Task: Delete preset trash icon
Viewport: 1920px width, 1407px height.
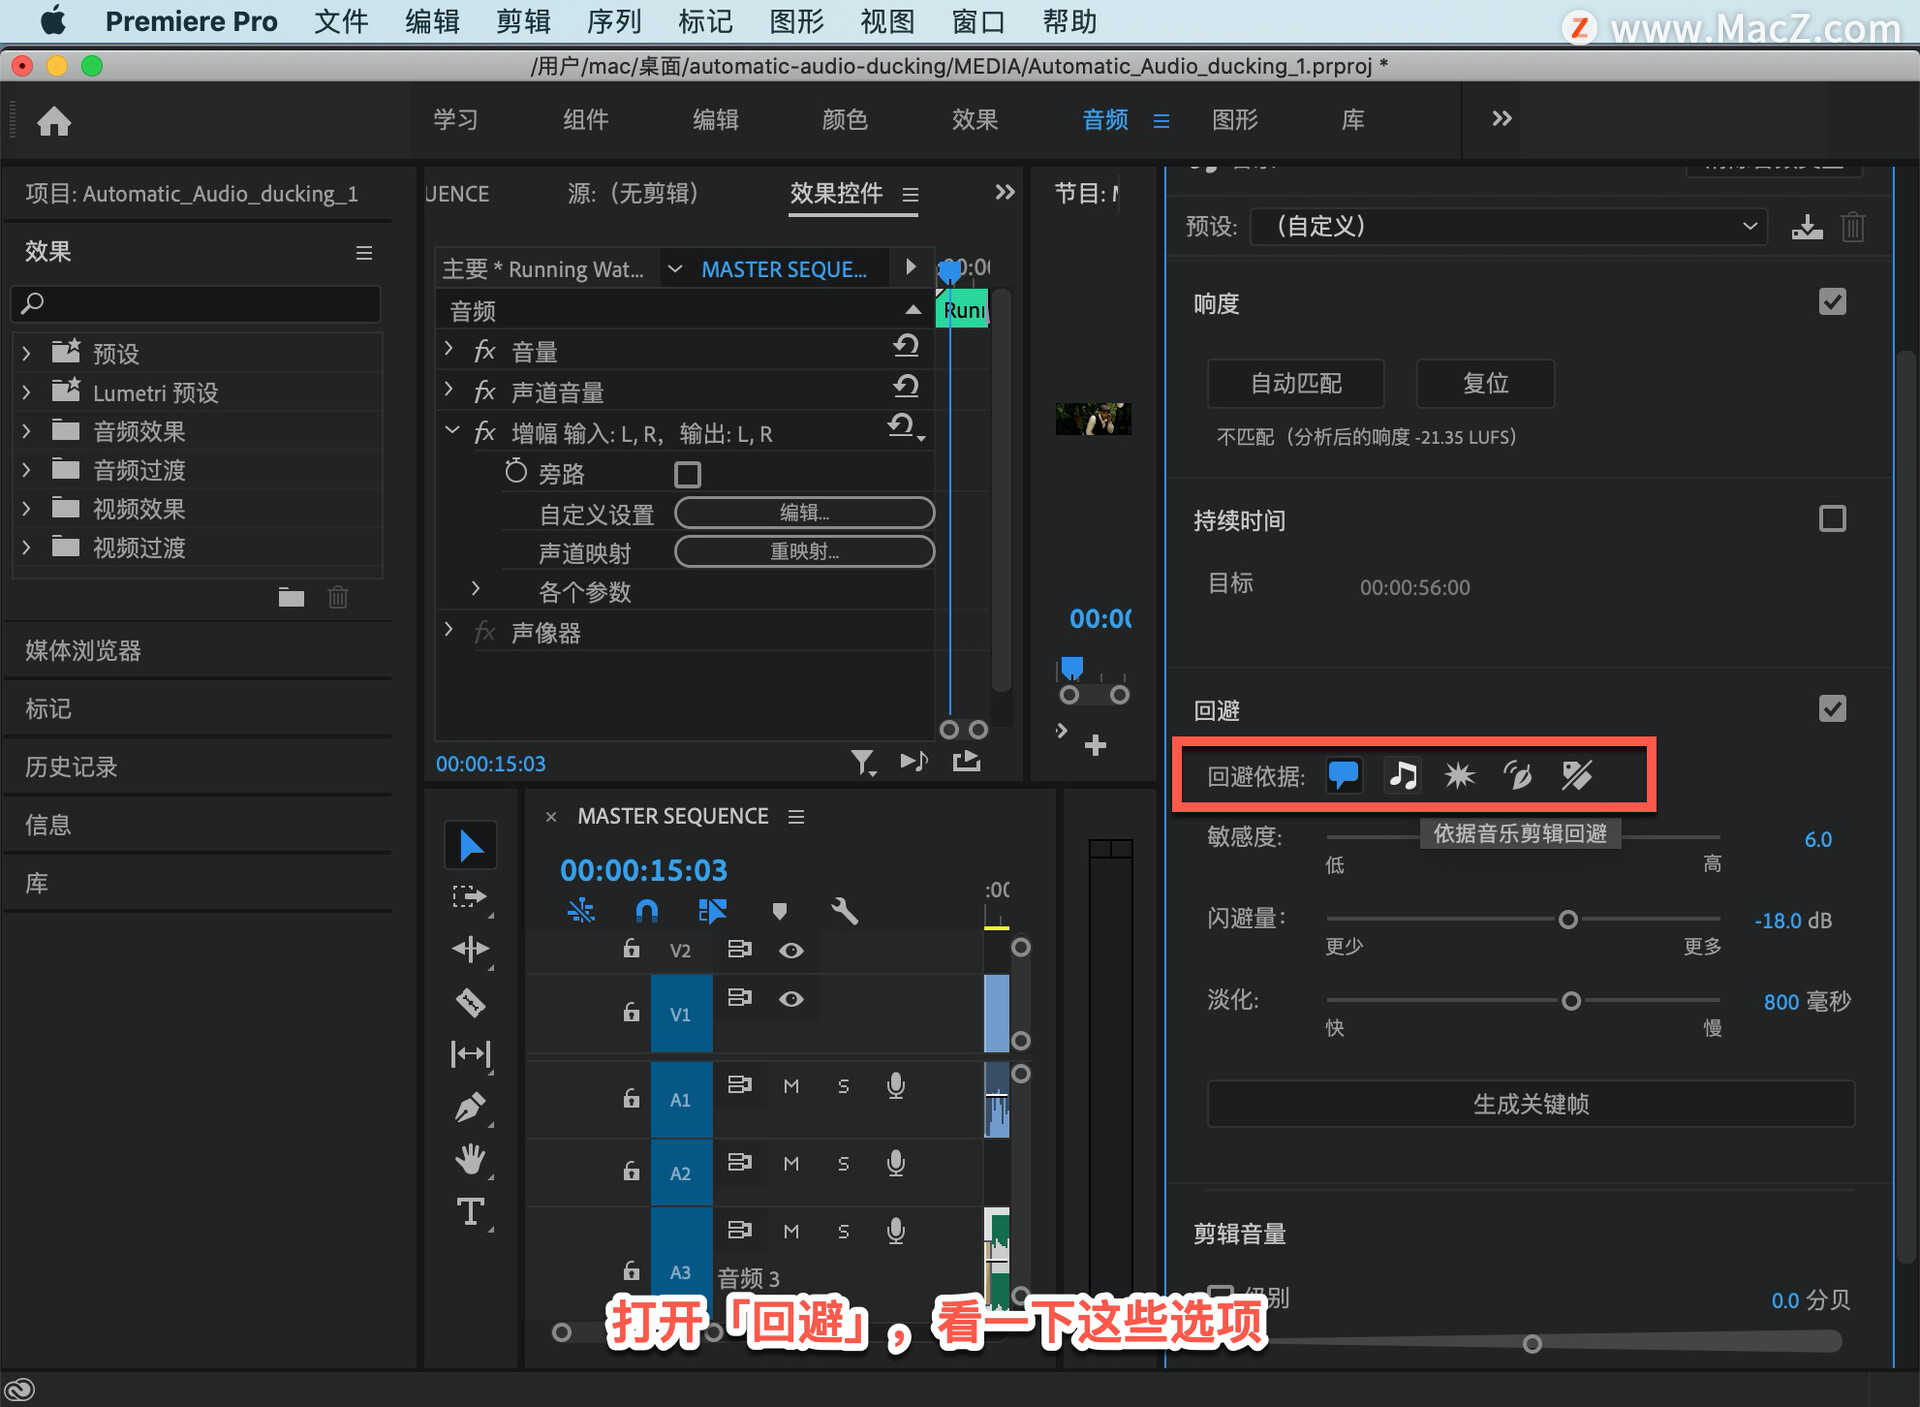Action: tap(1853, 227)
